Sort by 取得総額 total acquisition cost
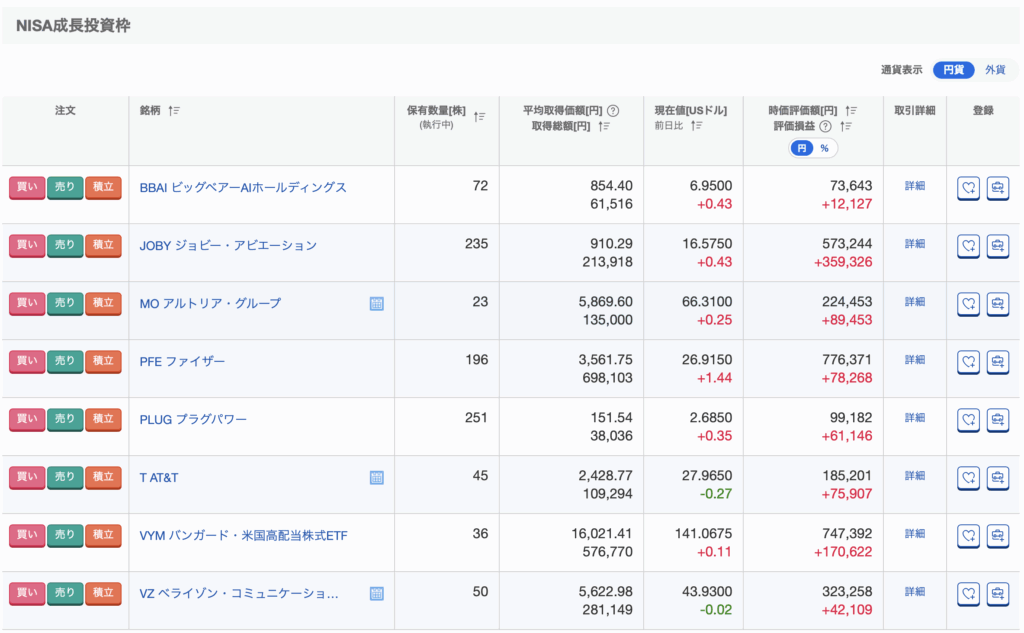The width and height of the screenshot is (1024, 633). (x=603, y=127)
